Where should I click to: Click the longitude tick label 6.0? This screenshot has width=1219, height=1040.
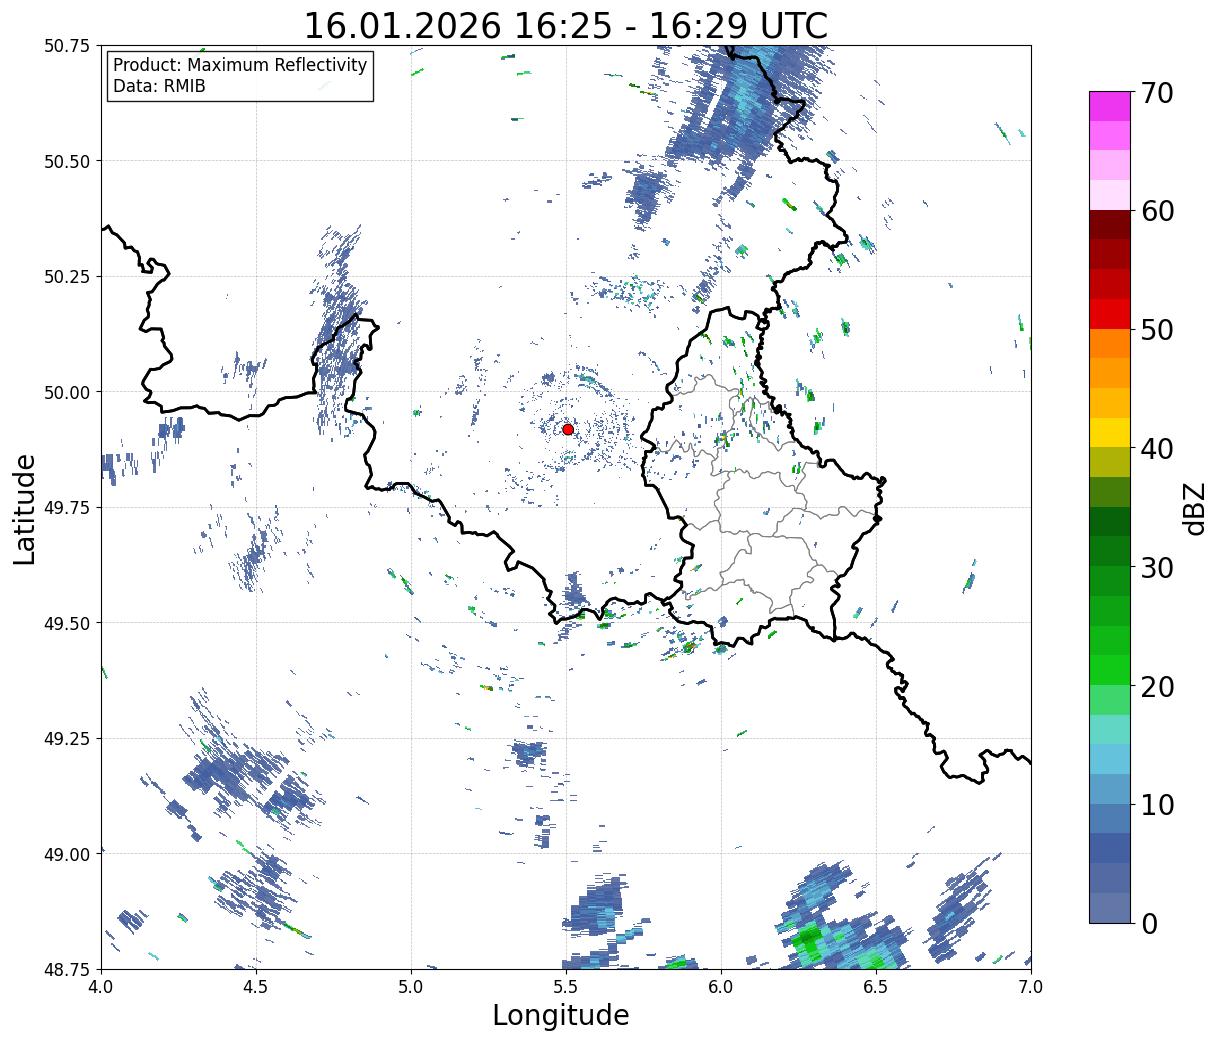(721, 986)
